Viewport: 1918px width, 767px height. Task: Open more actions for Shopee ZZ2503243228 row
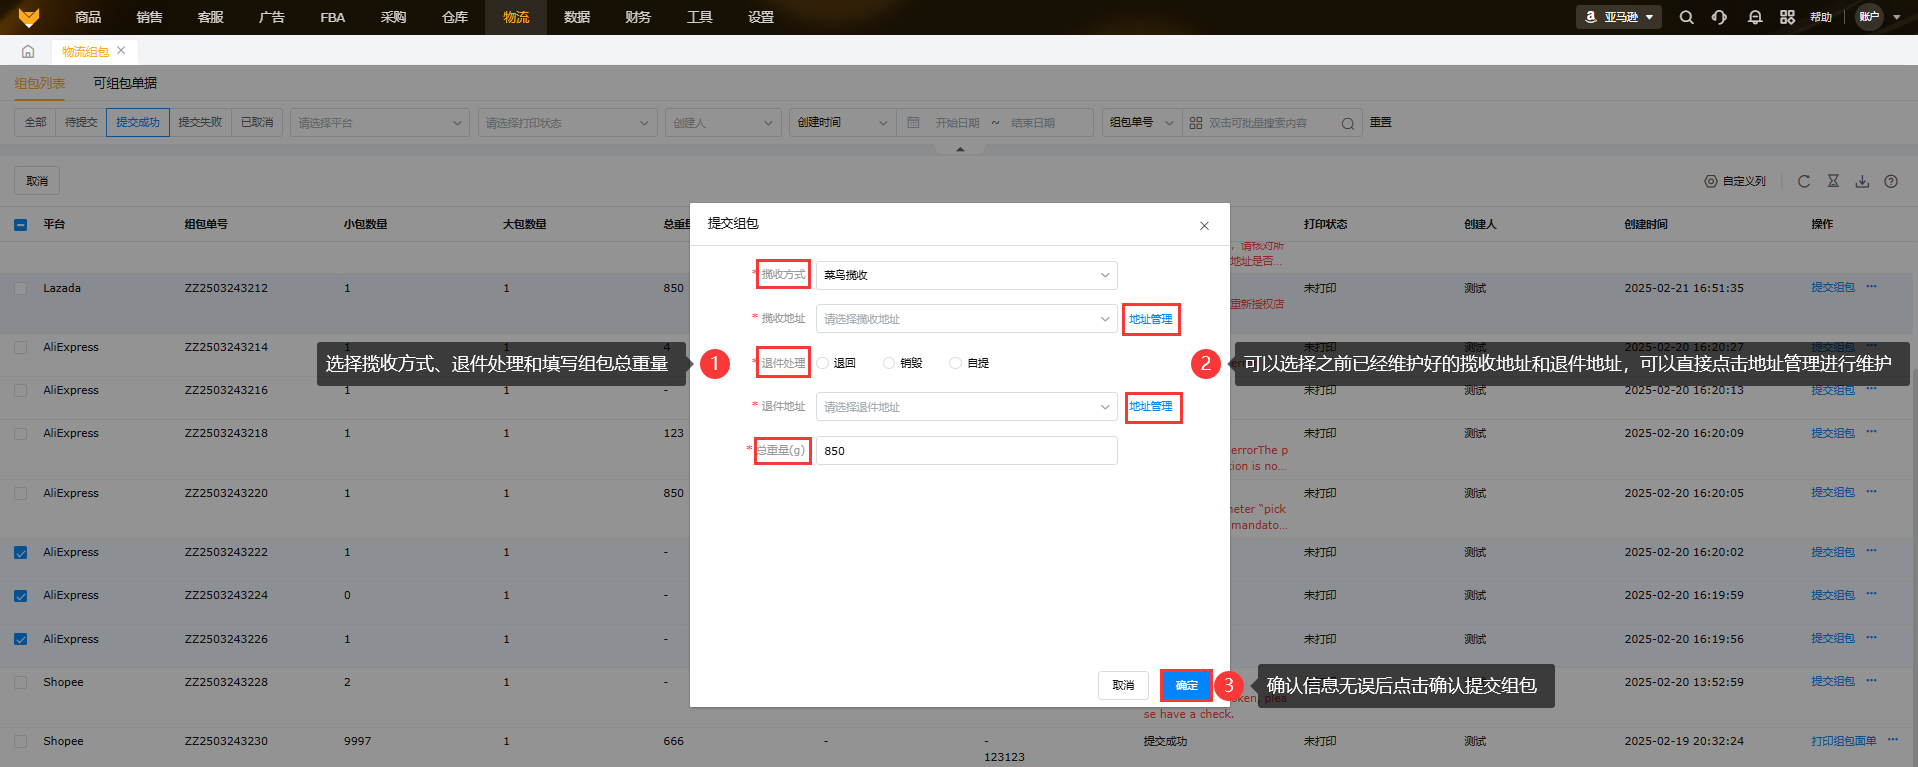click(1871, 681)
